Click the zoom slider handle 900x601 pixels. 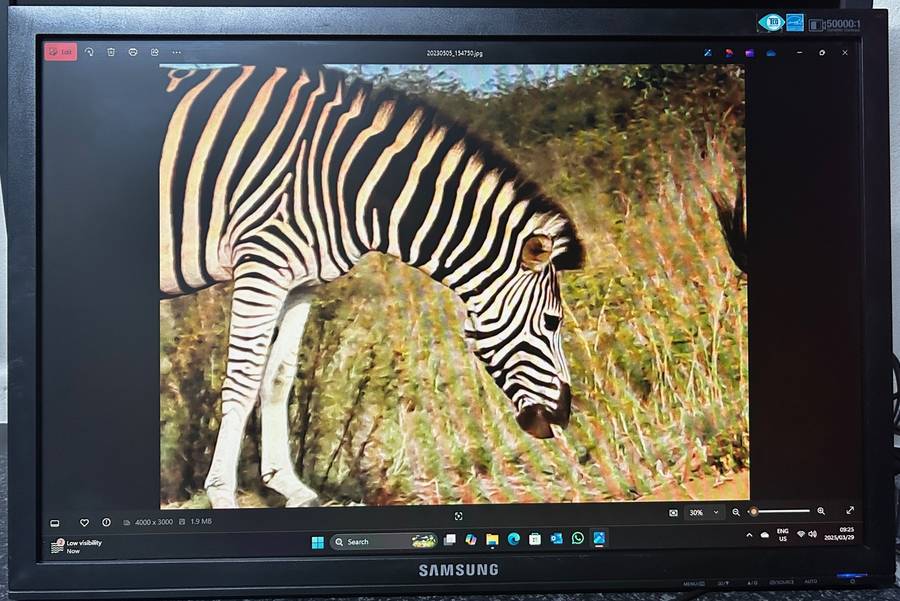[x=753, y=512]
